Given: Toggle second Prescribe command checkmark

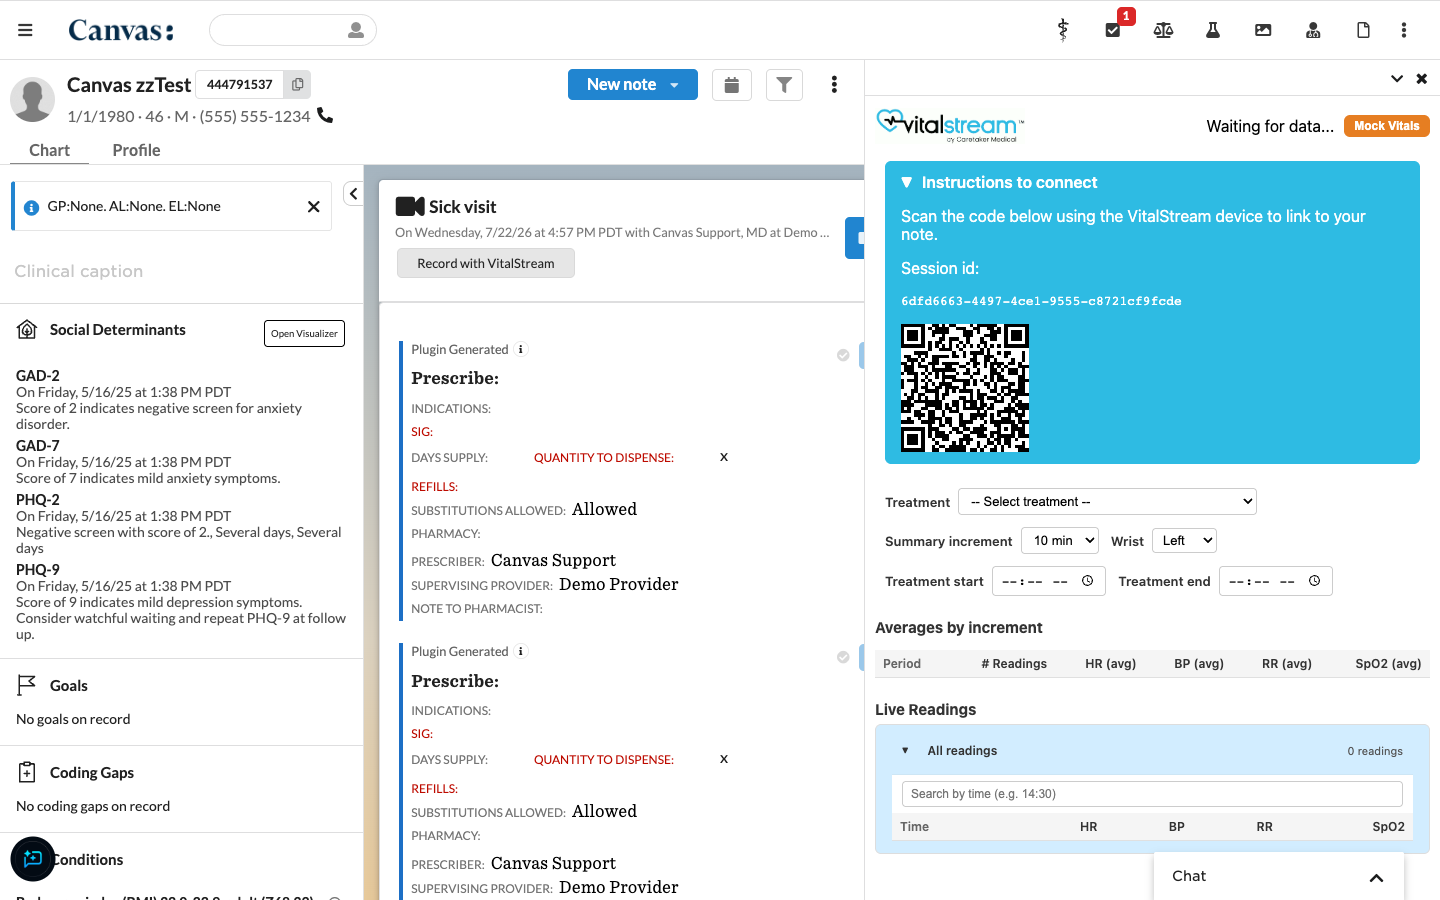Looking at the screenshot, I should (843, 657).
